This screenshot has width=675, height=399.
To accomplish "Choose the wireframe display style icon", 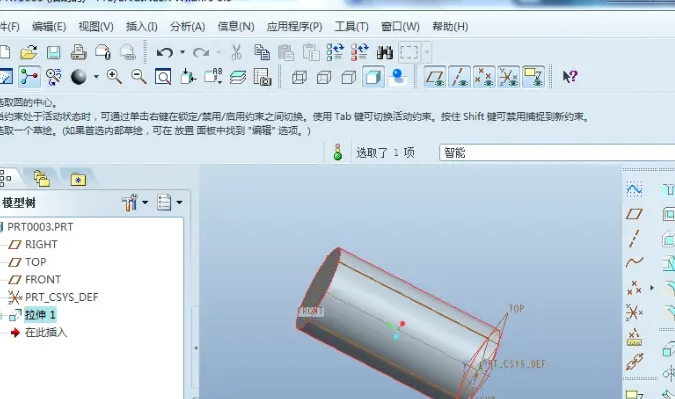I will [299, 77].
